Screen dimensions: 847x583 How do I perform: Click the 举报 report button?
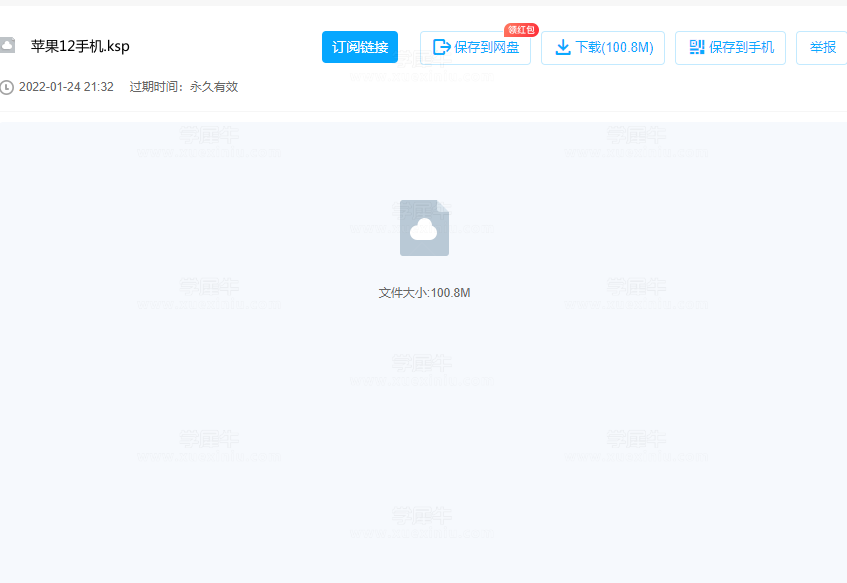822,48
